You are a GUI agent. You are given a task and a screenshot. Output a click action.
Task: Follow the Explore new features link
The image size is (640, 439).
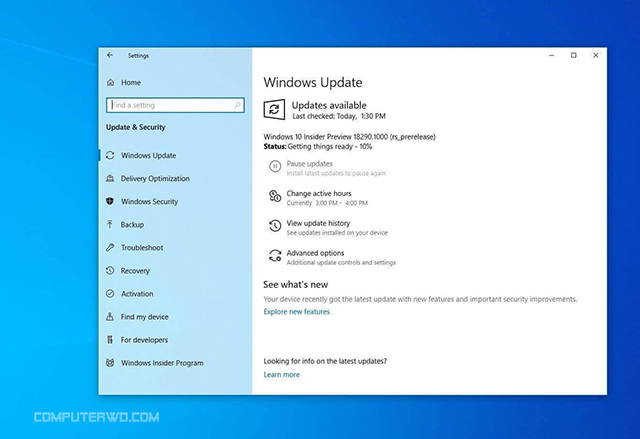(x=297, y=312)
